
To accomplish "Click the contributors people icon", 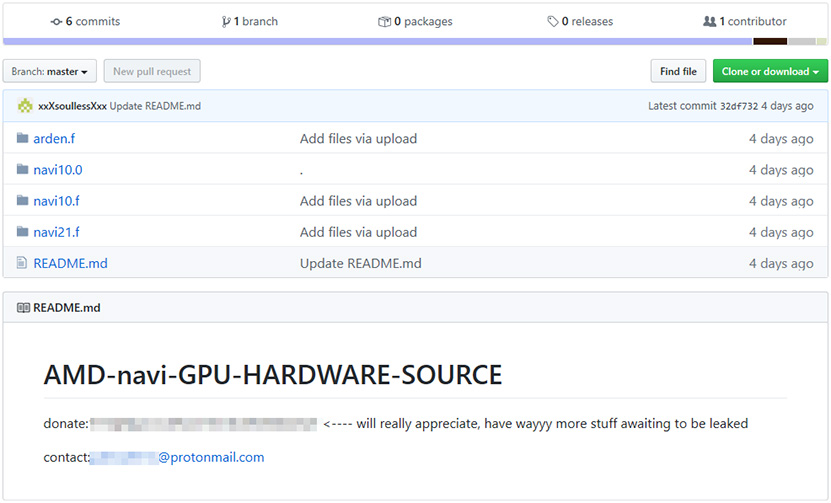I will (709, 22).
